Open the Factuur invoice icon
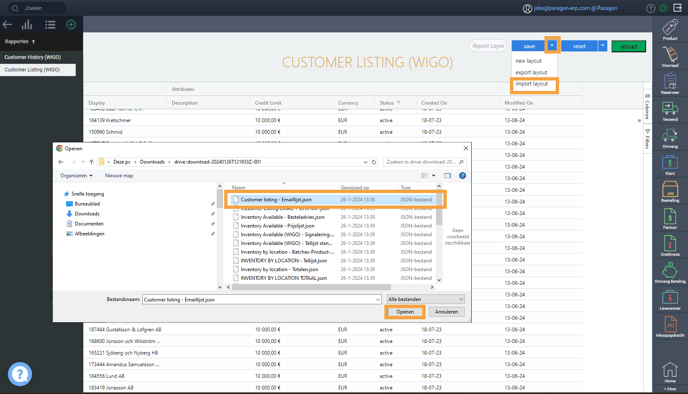The width and height of the screenshot is (688, 394). coord(670,217)
